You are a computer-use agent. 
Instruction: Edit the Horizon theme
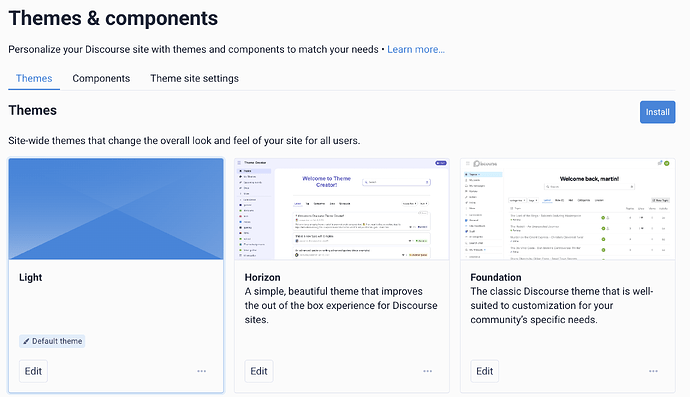[259, 371]
